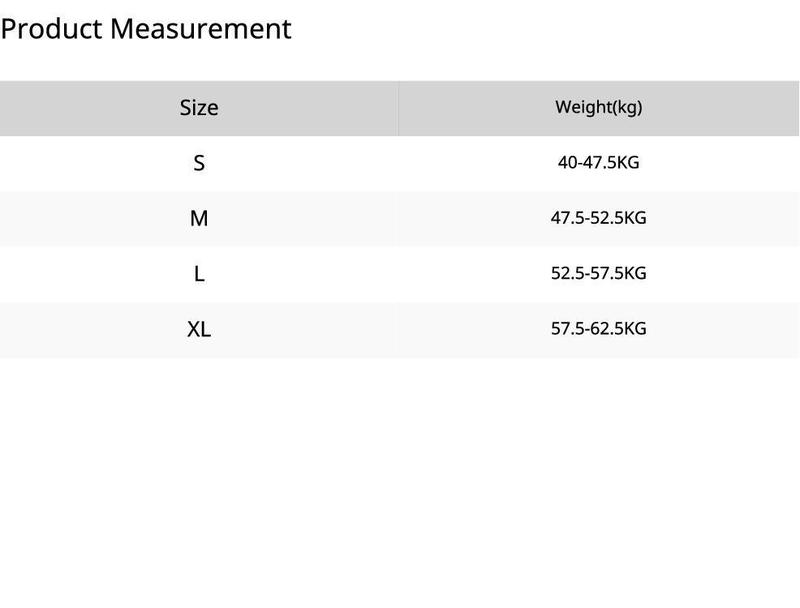Click the blank white area below the table
The width and height of the screenshot is (800, 608).
(x=400, y=482)
